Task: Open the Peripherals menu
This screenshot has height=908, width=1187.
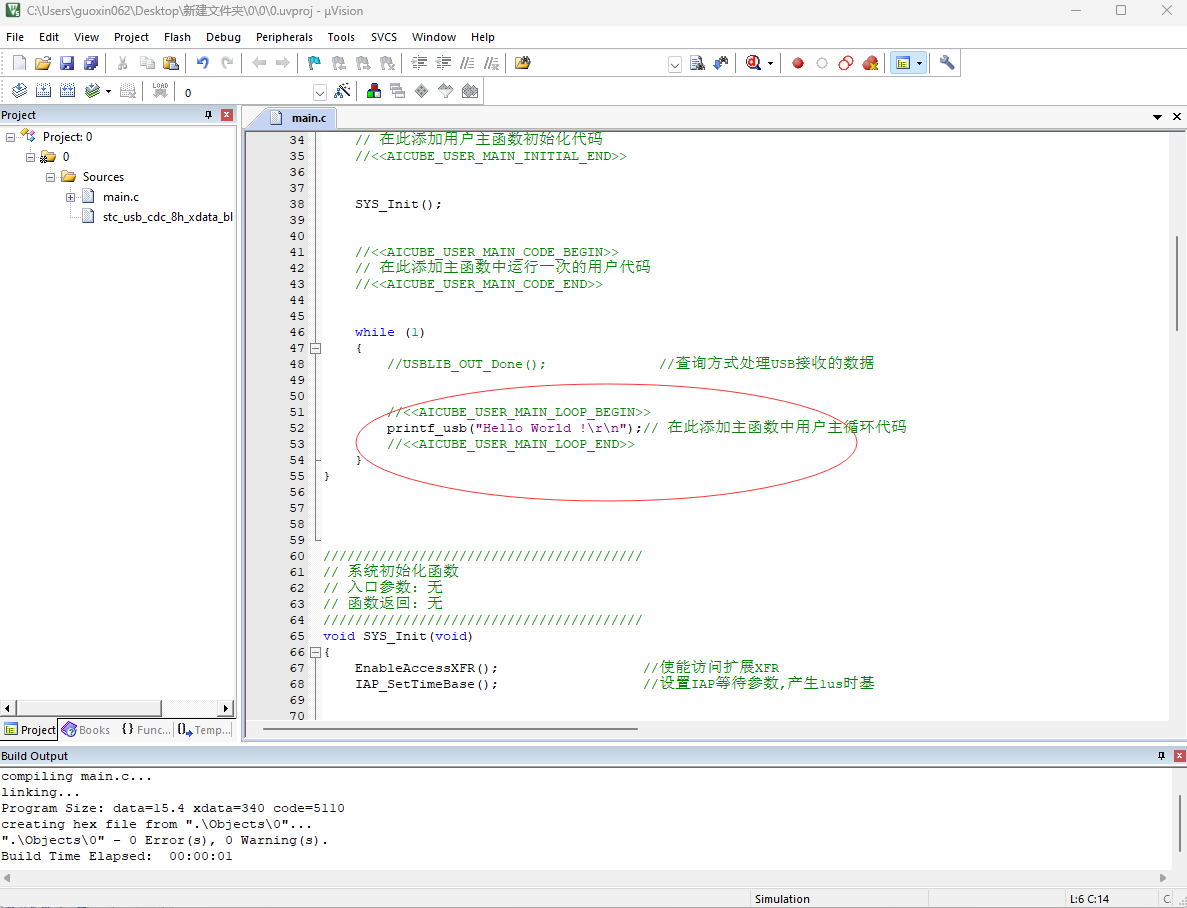Action: tap(284, 37)
